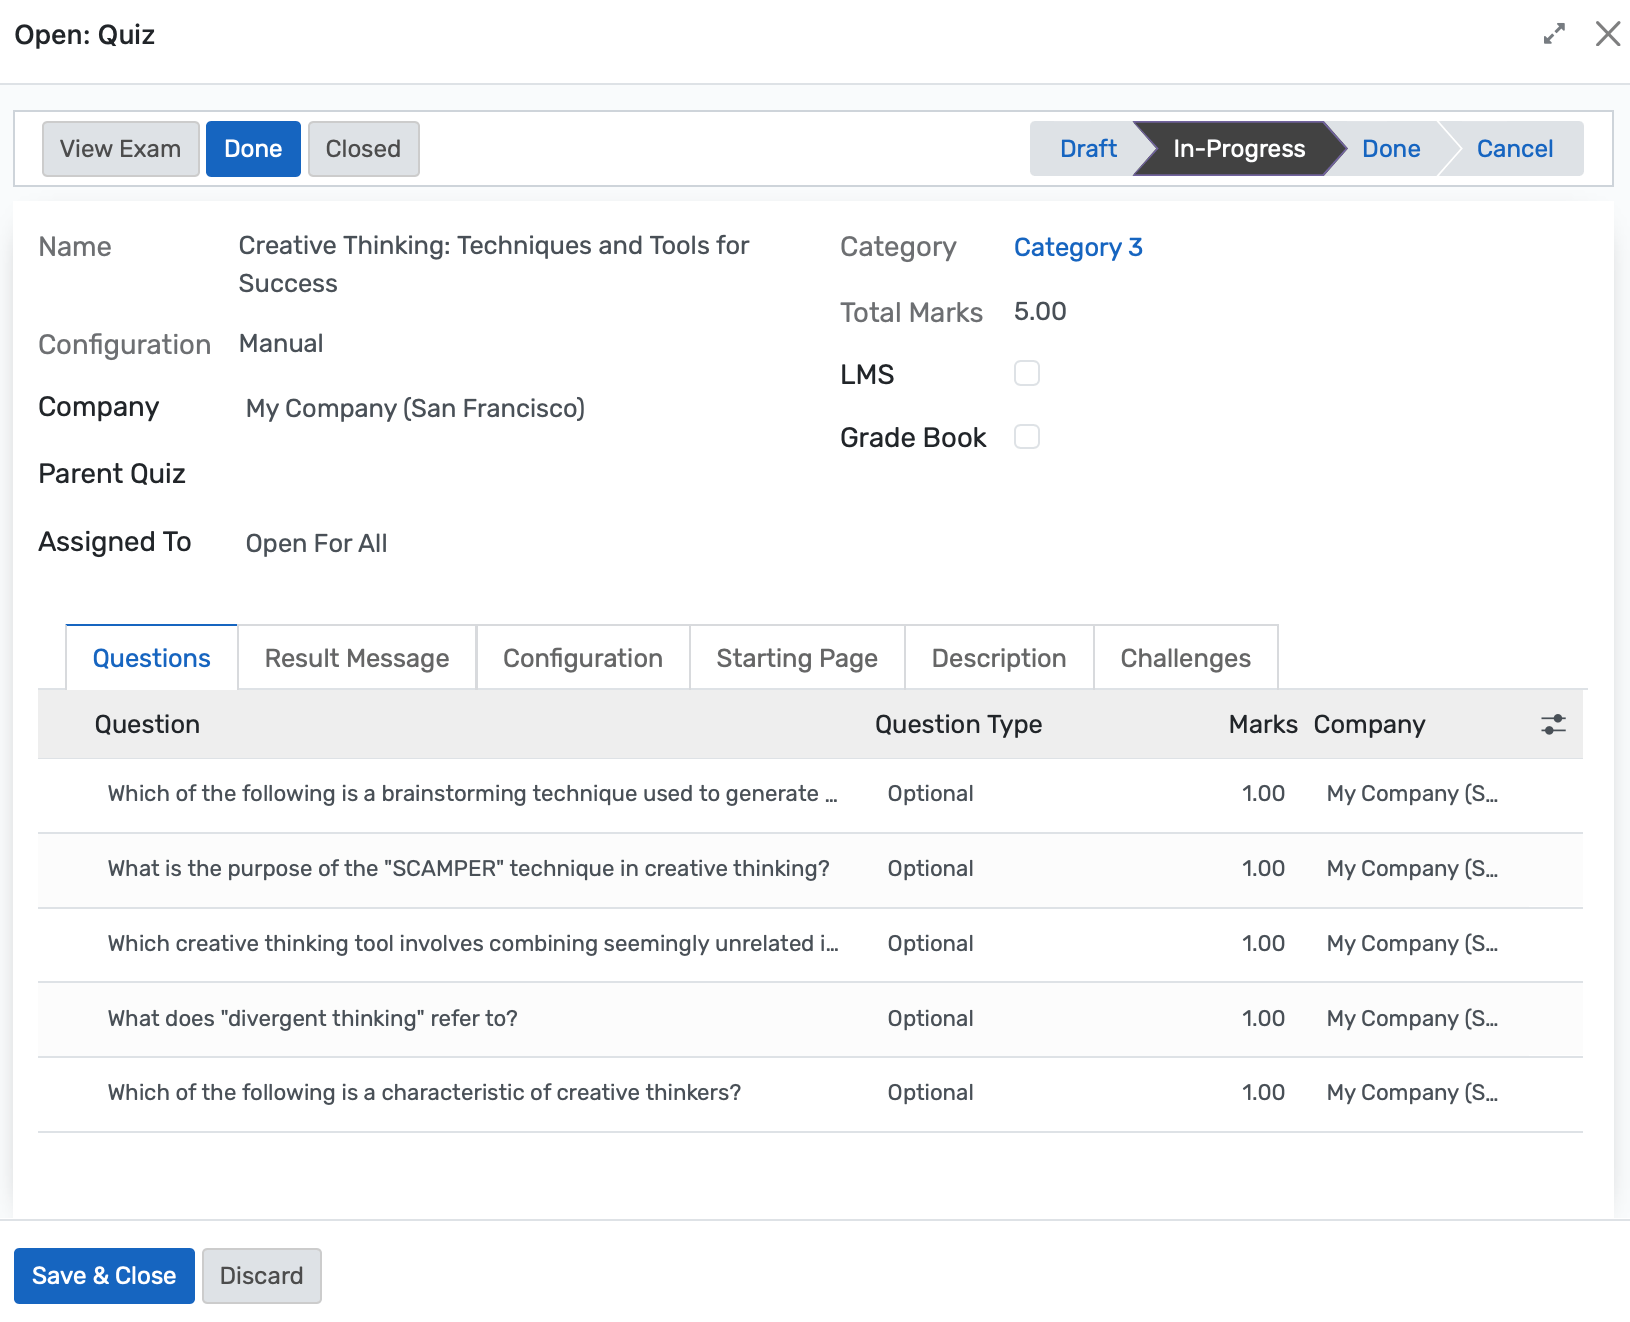Select the Questions tab
This screenshot has width=1630, height=1322.
[x=151, y=657]
